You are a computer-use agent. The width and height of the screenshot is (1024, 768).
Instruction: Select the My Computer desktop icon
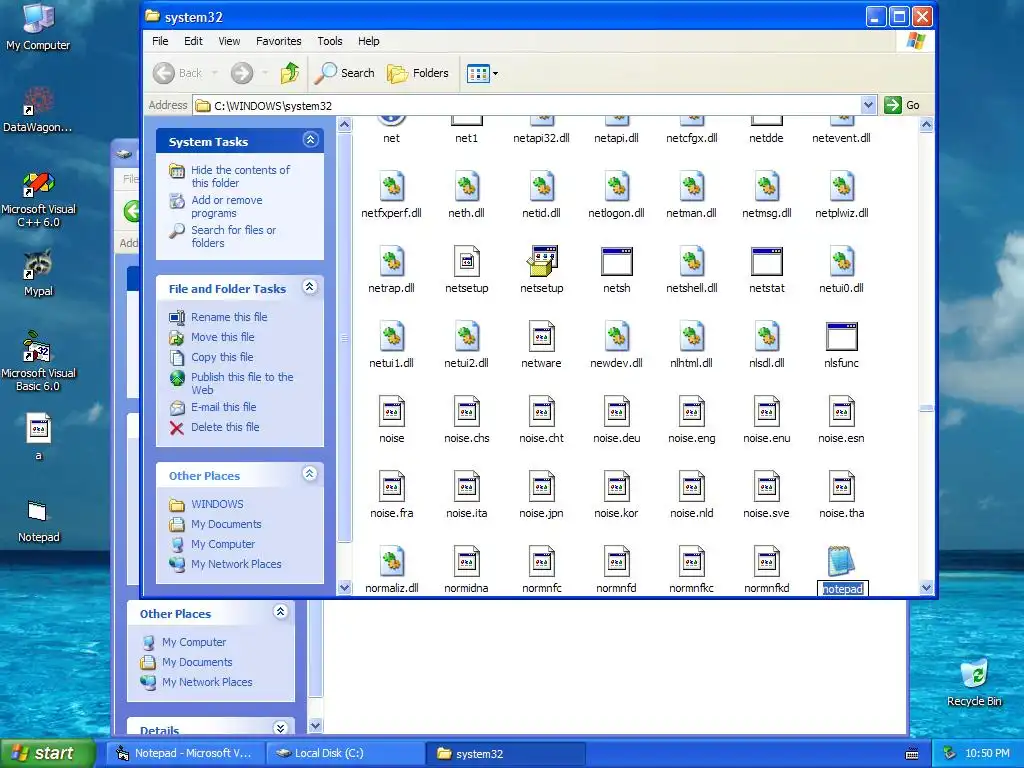(38, 27)
